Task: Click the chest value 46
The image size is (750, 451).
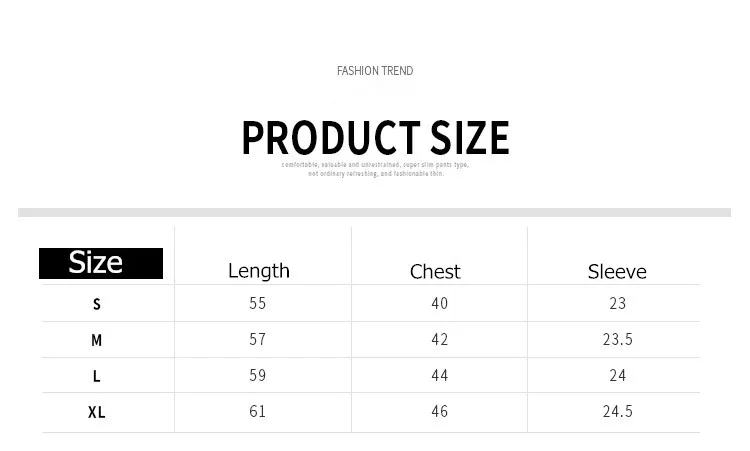Action: 439,411
